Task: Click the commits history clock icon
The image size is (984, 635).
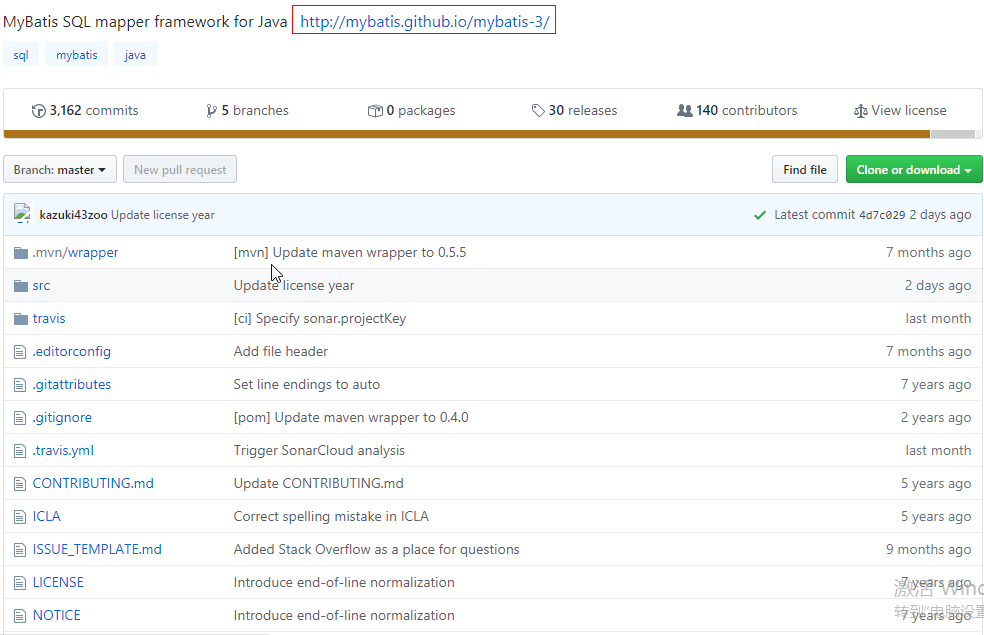Action: [x=38, y=111]
